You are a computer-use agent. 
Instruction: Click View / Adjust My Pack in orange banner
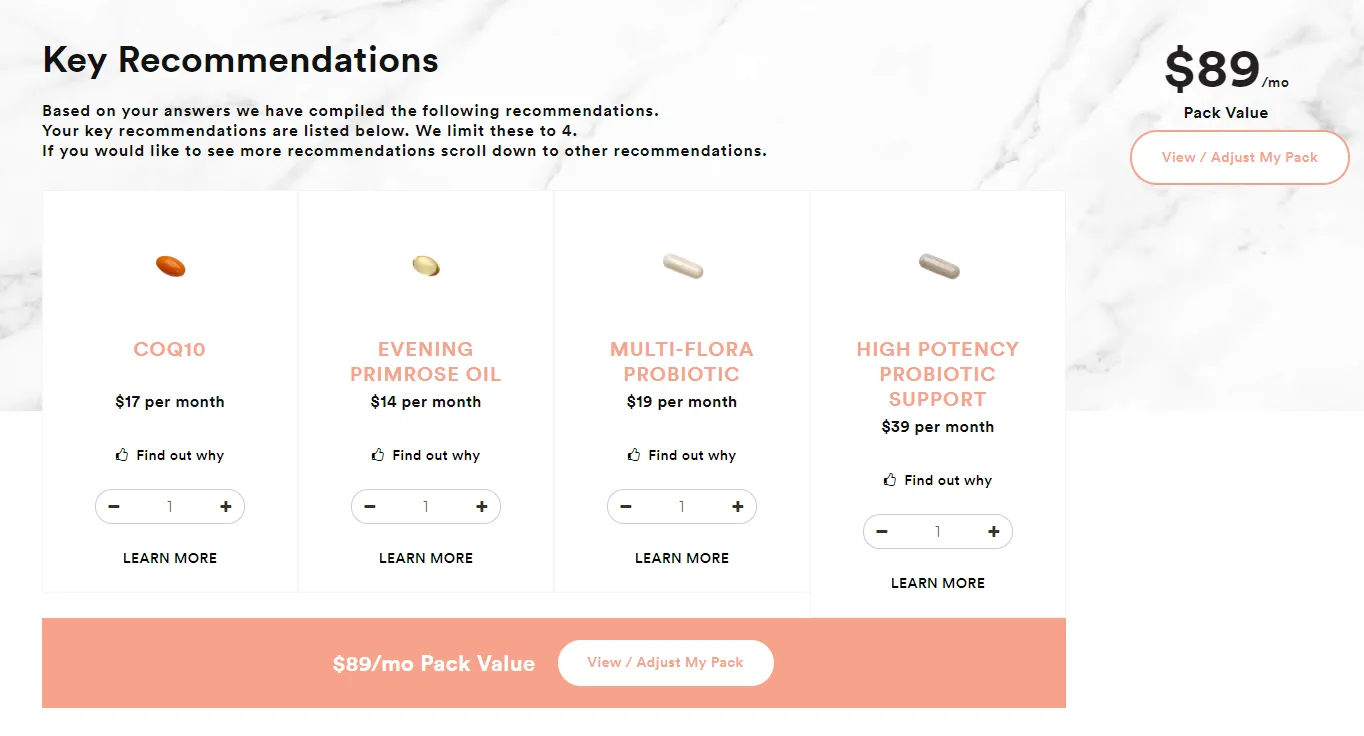666,662
